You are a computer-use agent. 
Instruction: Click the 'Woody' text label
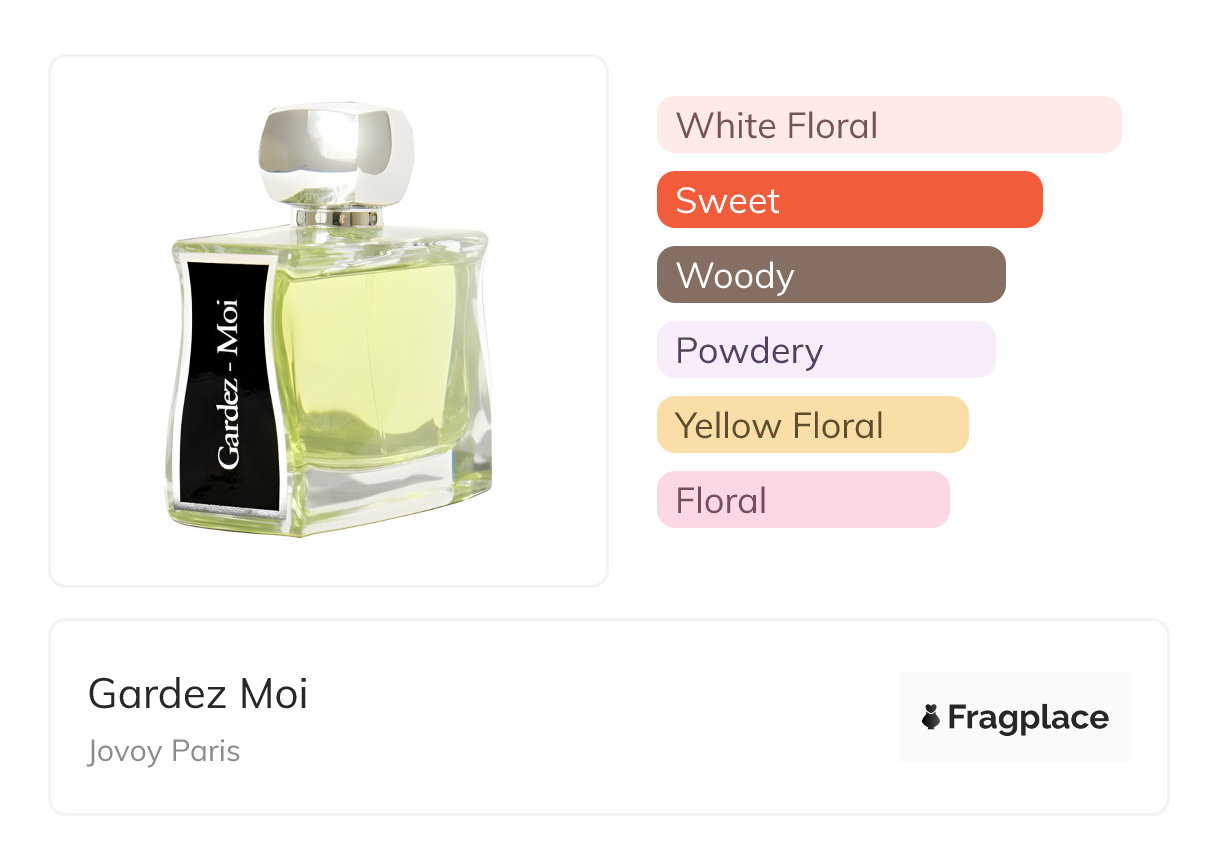pos(735,275)
